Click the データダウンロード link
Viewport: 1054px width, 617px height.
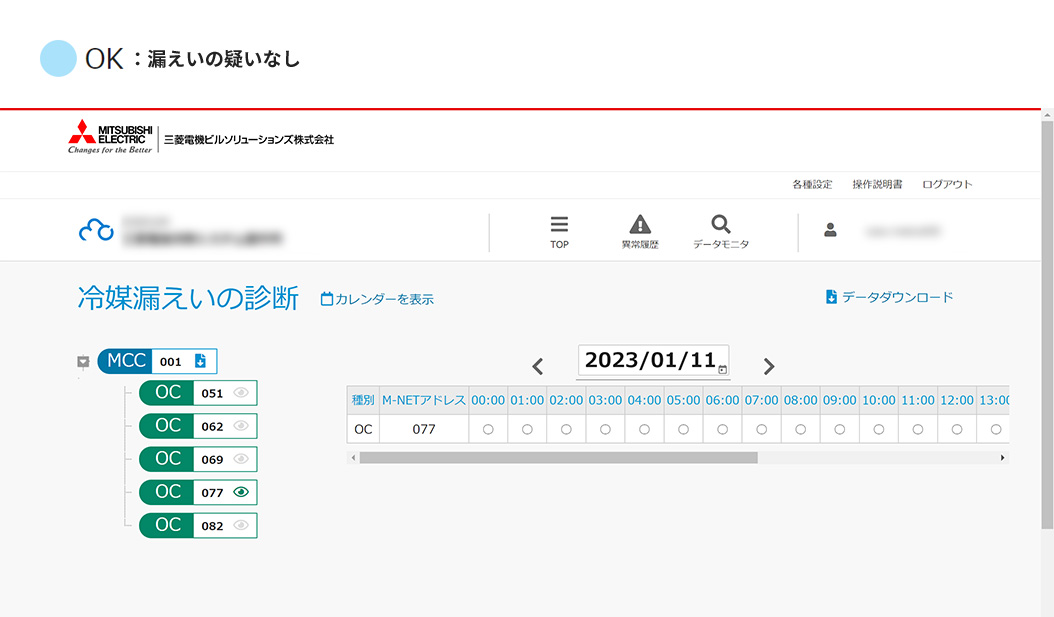[889, 297]
